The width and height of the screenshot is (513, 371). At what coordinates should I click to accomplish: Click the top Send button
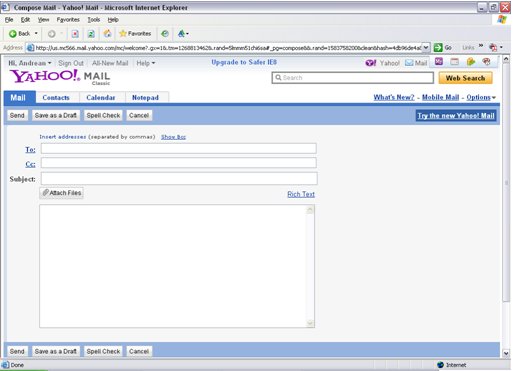click(17, 115)
